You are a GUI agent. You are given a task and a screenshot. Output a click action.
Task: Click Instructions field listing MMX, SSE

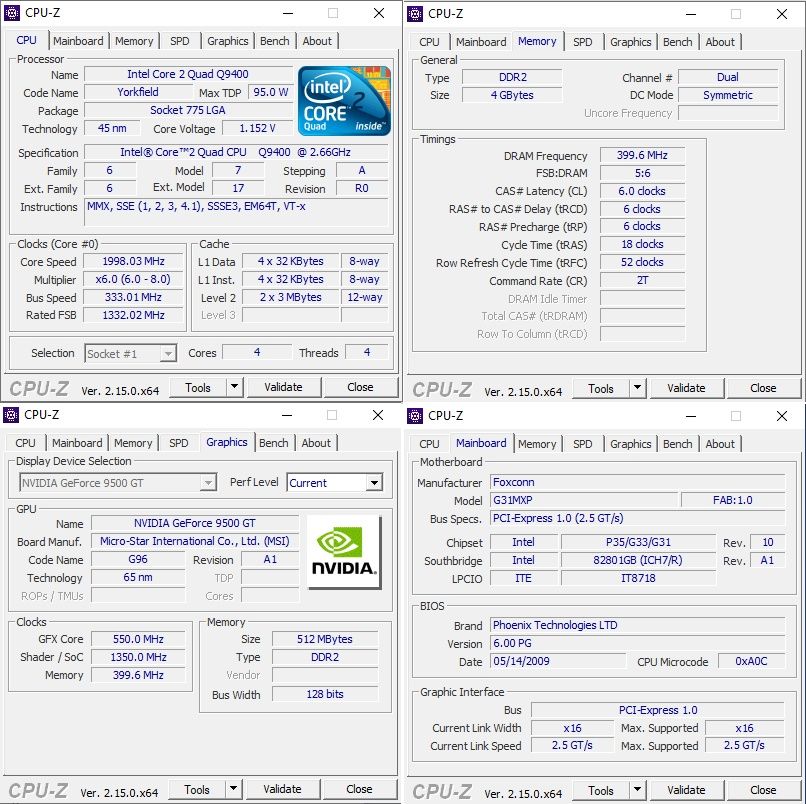point(236,212)
